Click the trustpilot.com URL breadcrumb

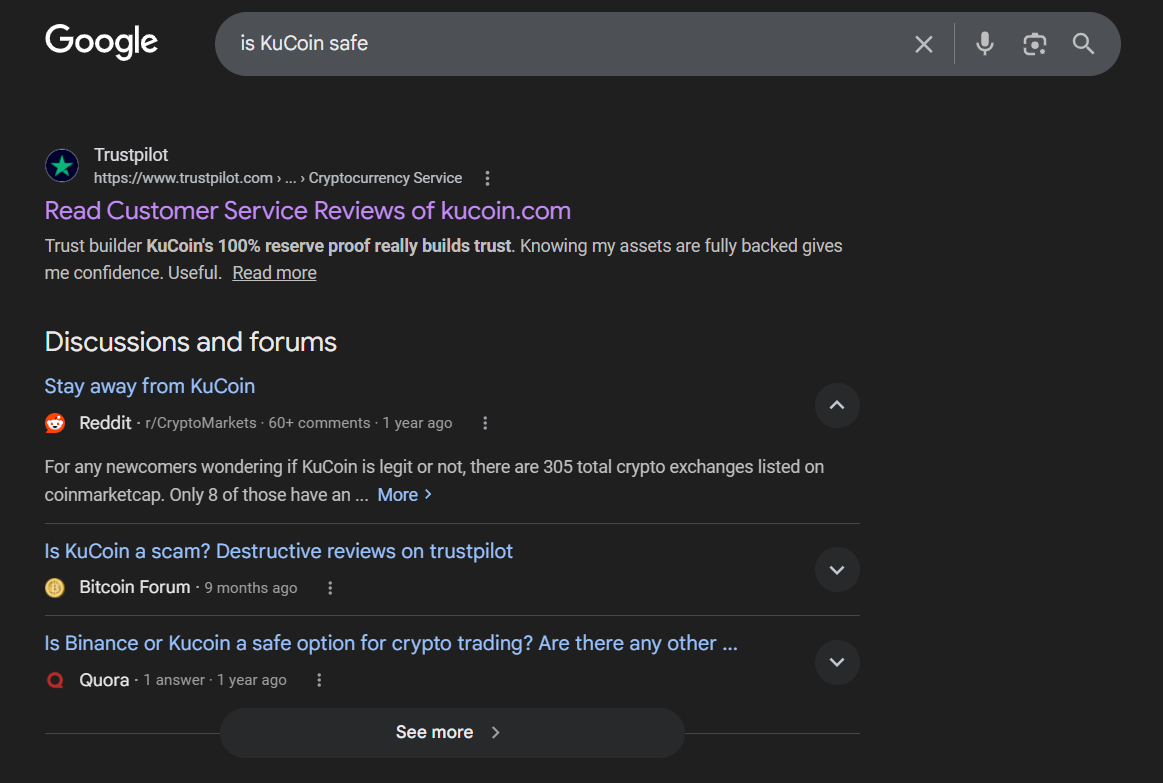[x=277, y=178]
